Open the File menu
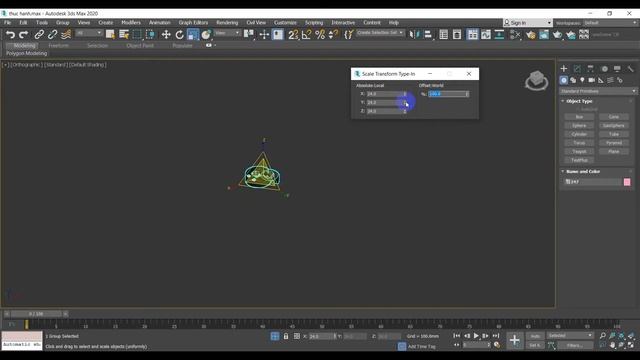This screenshot has width=640, height=360. tap(8, 22)
